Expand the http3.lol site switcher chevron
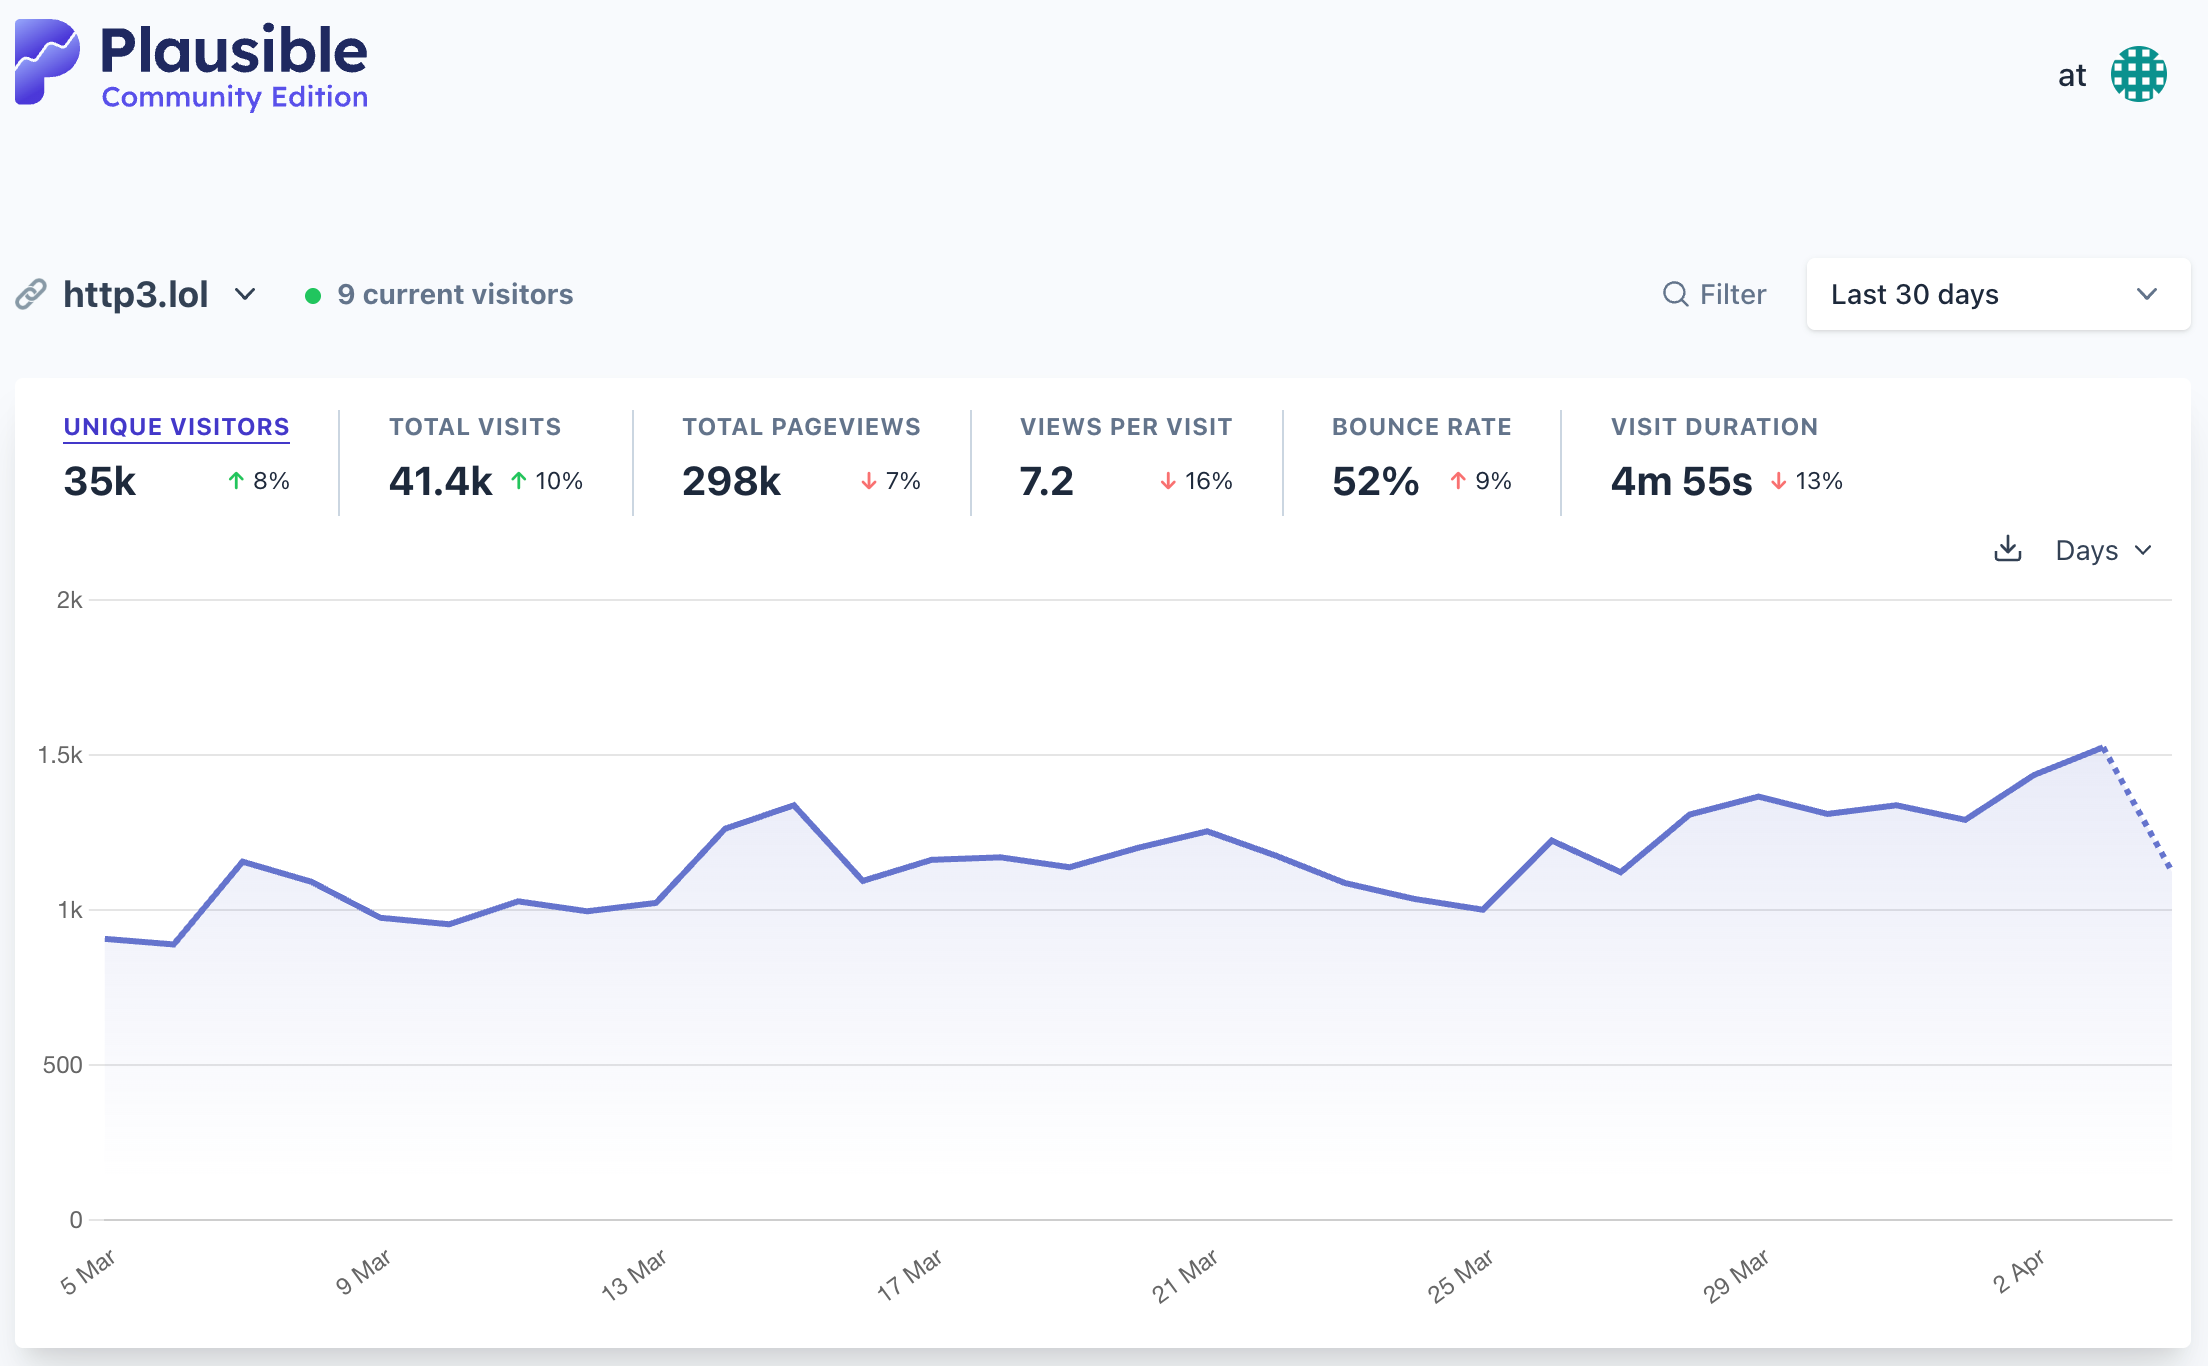This screenshot has width=2208, height=1366. [x=245, y=294]
